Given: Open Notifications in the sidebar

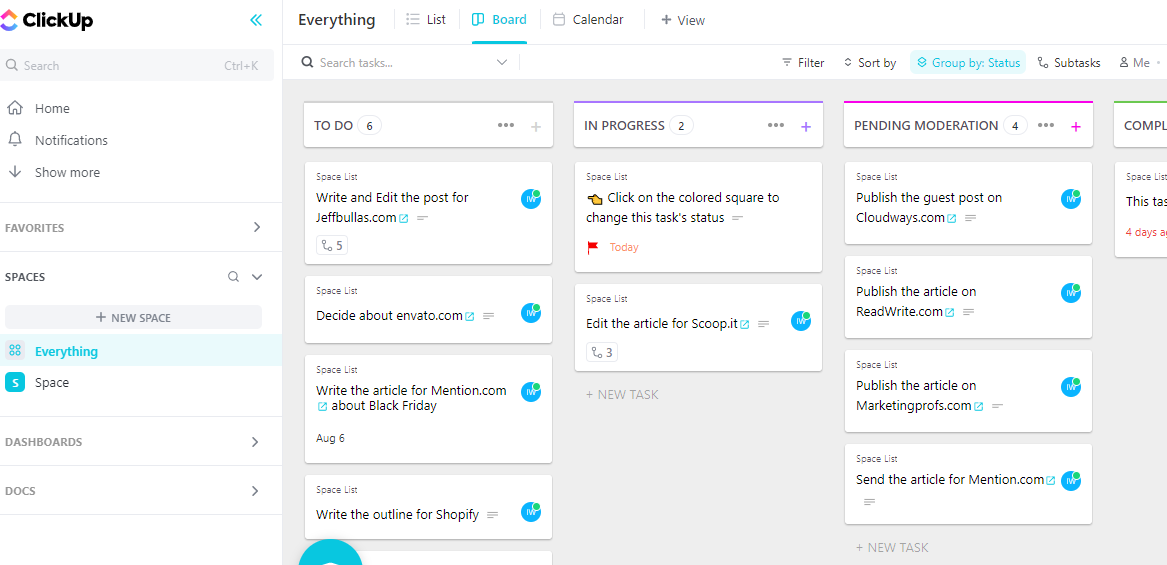Looking at the screenshot, I should coord(71,141).
